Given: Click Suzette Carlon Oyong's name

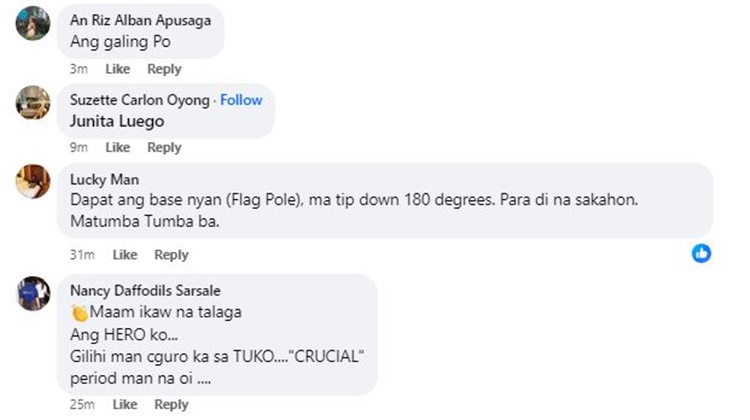Looking at the screenshot, I should (x=140, y=100).
